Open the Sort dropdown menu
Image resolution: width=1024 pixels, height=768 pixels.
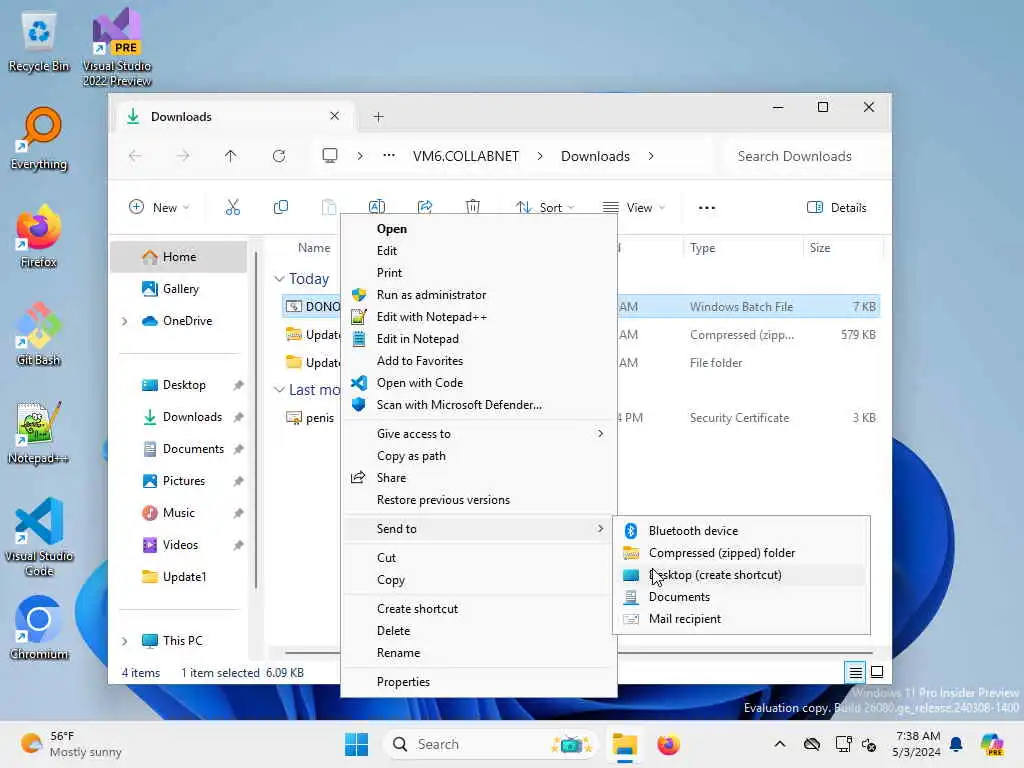545,208
